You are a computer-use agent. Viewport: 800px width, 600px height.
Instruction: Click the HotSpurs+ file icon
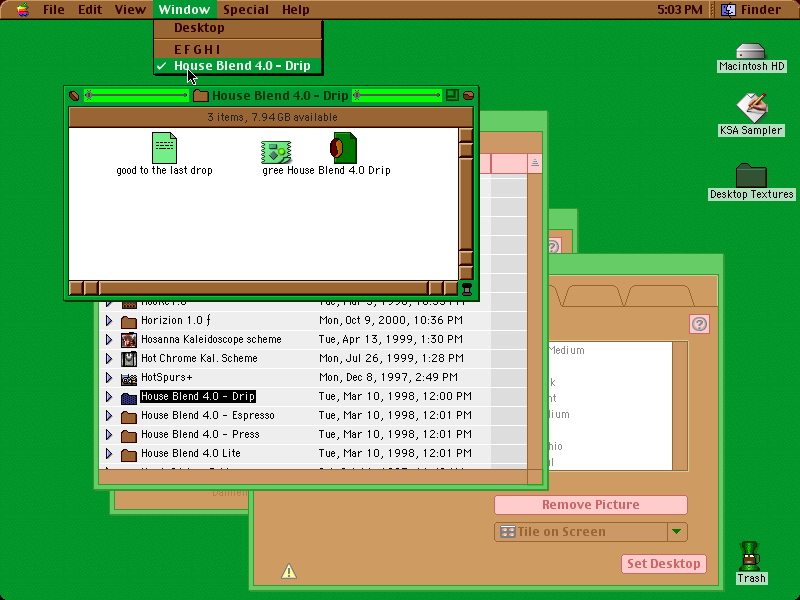129,379
